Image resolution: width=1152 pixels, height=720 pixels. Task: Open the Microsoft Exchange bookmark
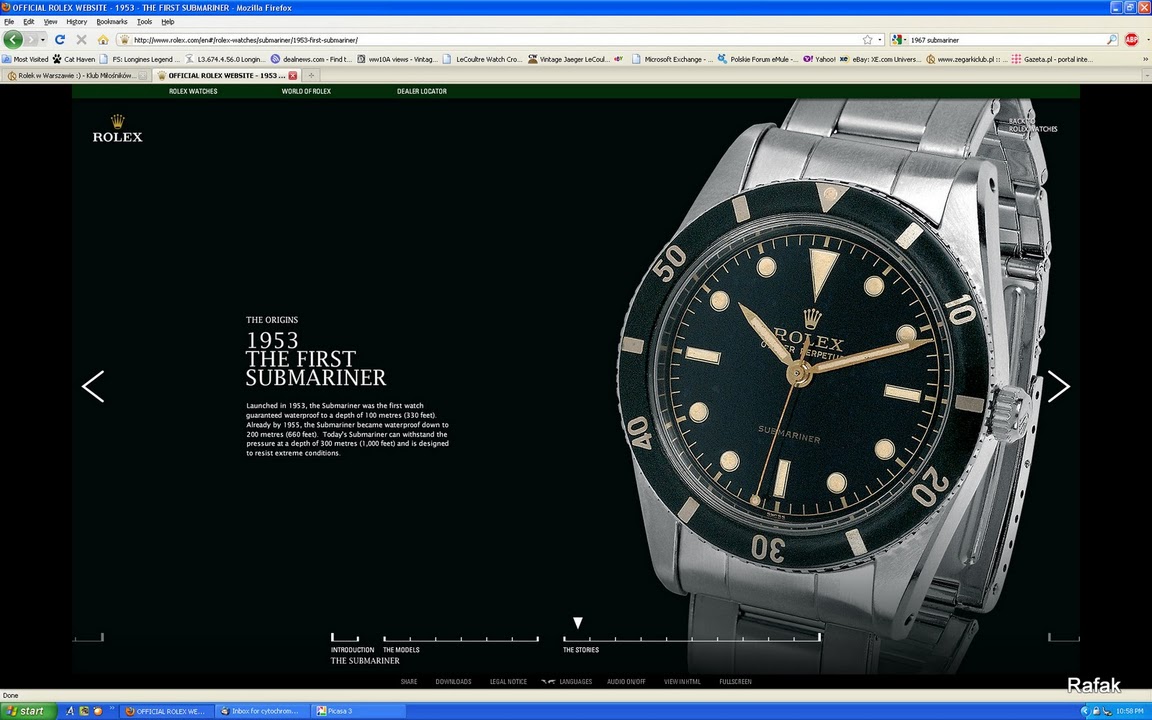[672, 60]
